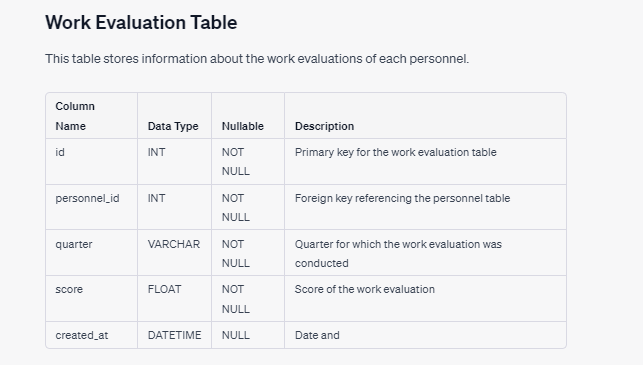643x365 pixels.
Task: Select the Column Name header cell
Action: pos(91,116)
